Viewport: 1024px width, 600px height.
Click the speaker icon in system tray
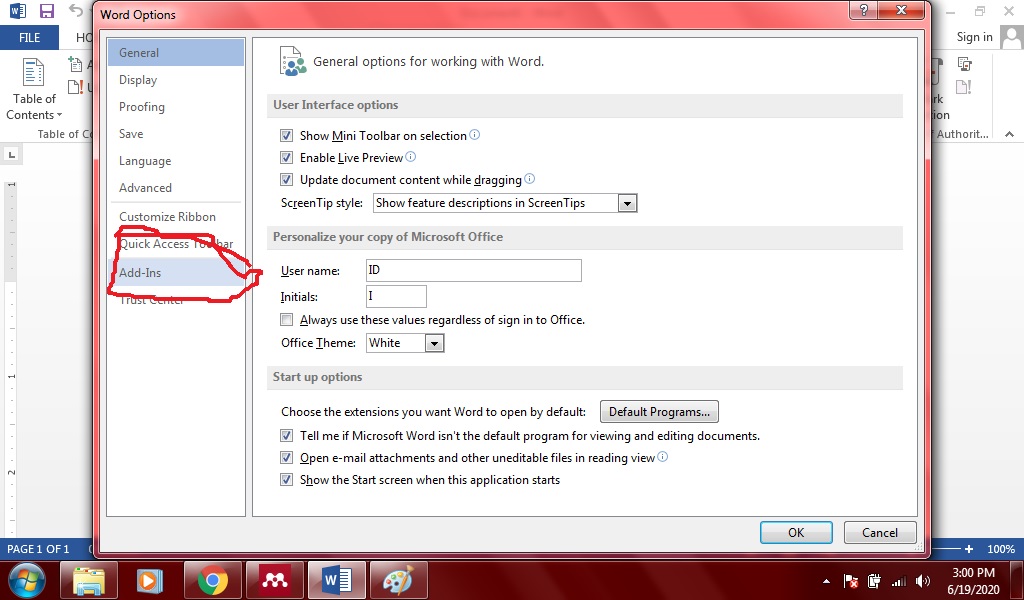click(922, 580)
